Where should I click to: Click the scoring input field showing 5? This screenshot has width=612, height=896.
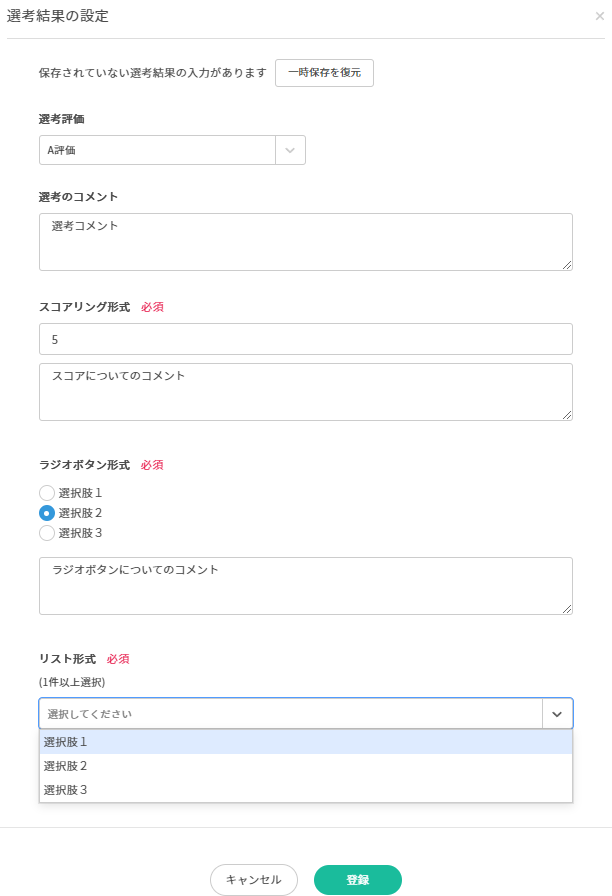tap(305, 339)
